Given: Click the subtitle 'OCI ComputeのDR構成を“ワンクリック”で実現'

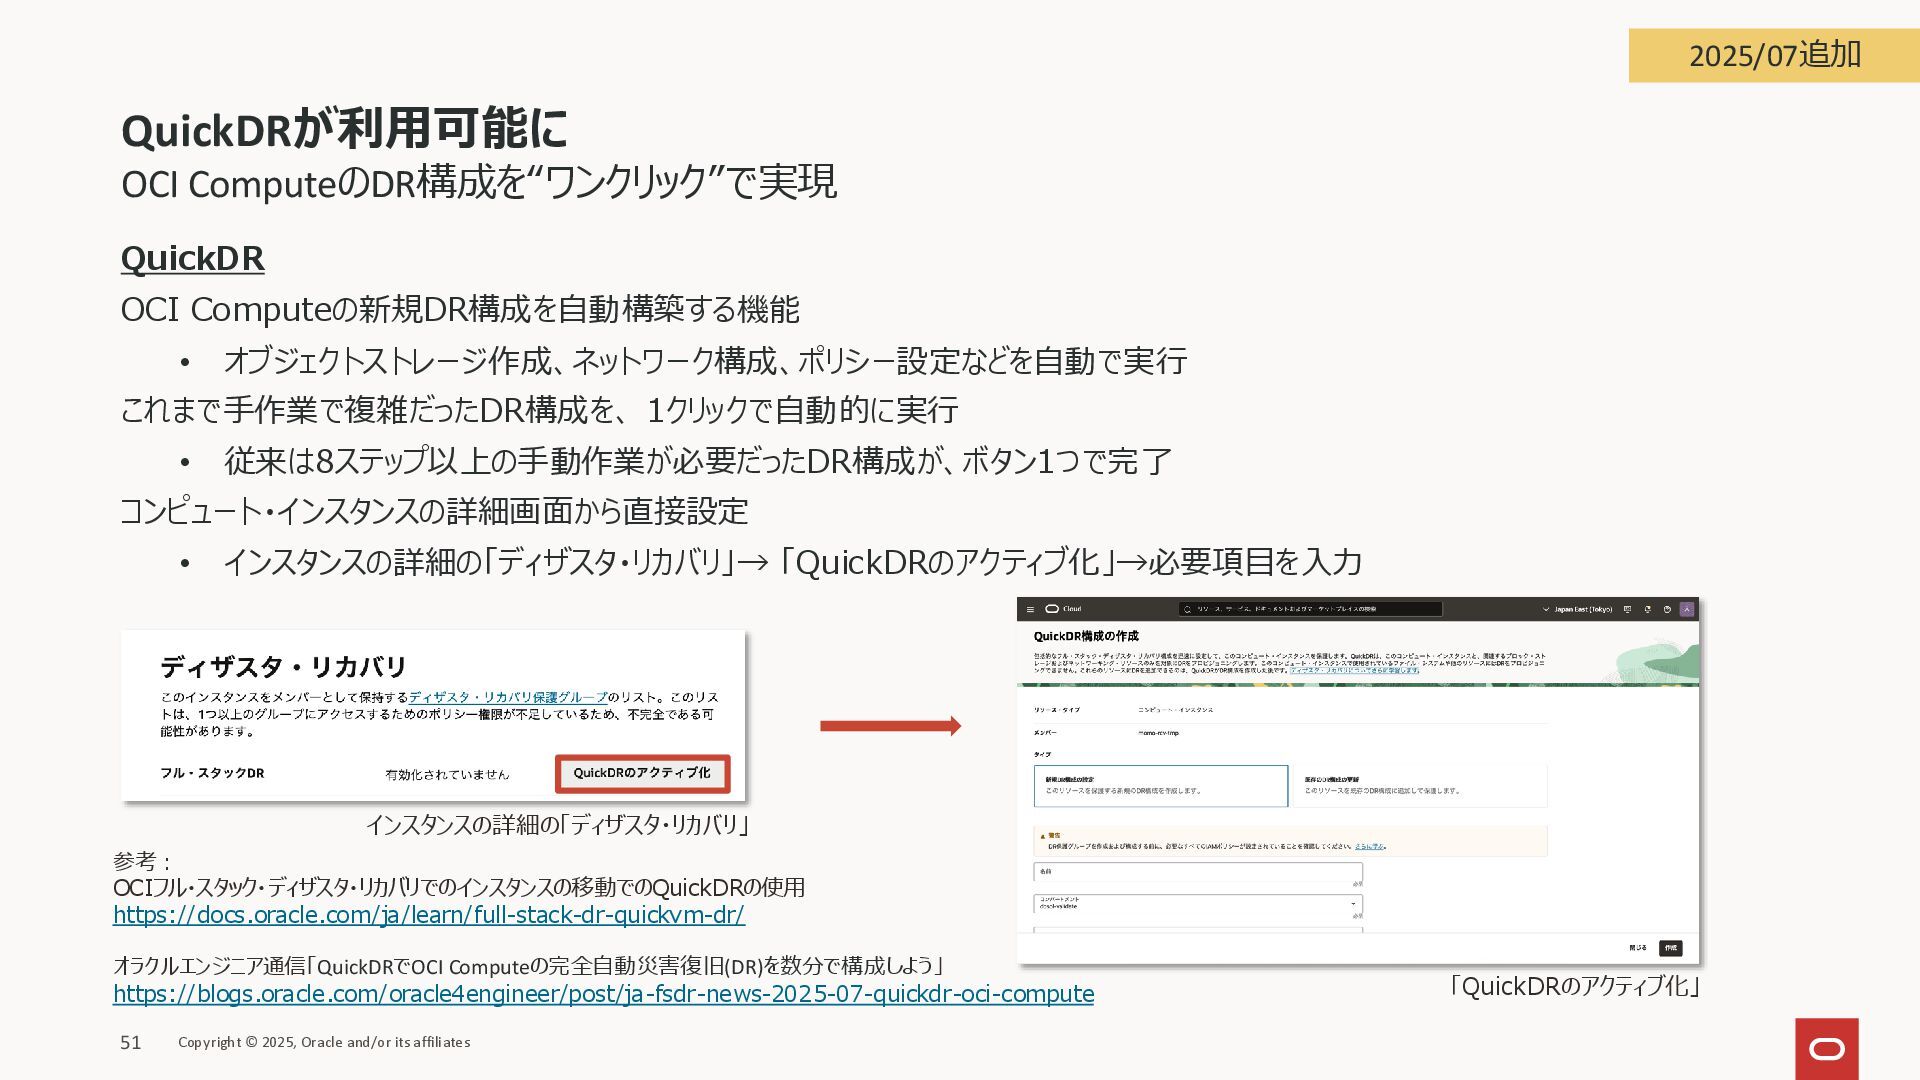Looking at the screenshot, I should click(479, 183).
